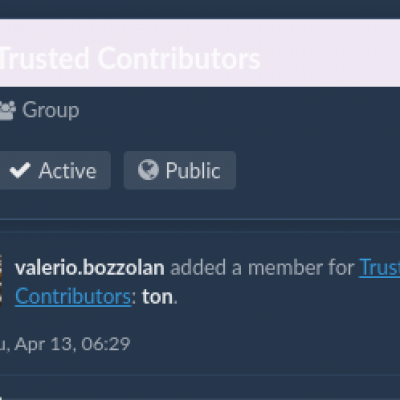
Task: Click the Trusted Contributors page title
Action: click(x=129, y=59)
